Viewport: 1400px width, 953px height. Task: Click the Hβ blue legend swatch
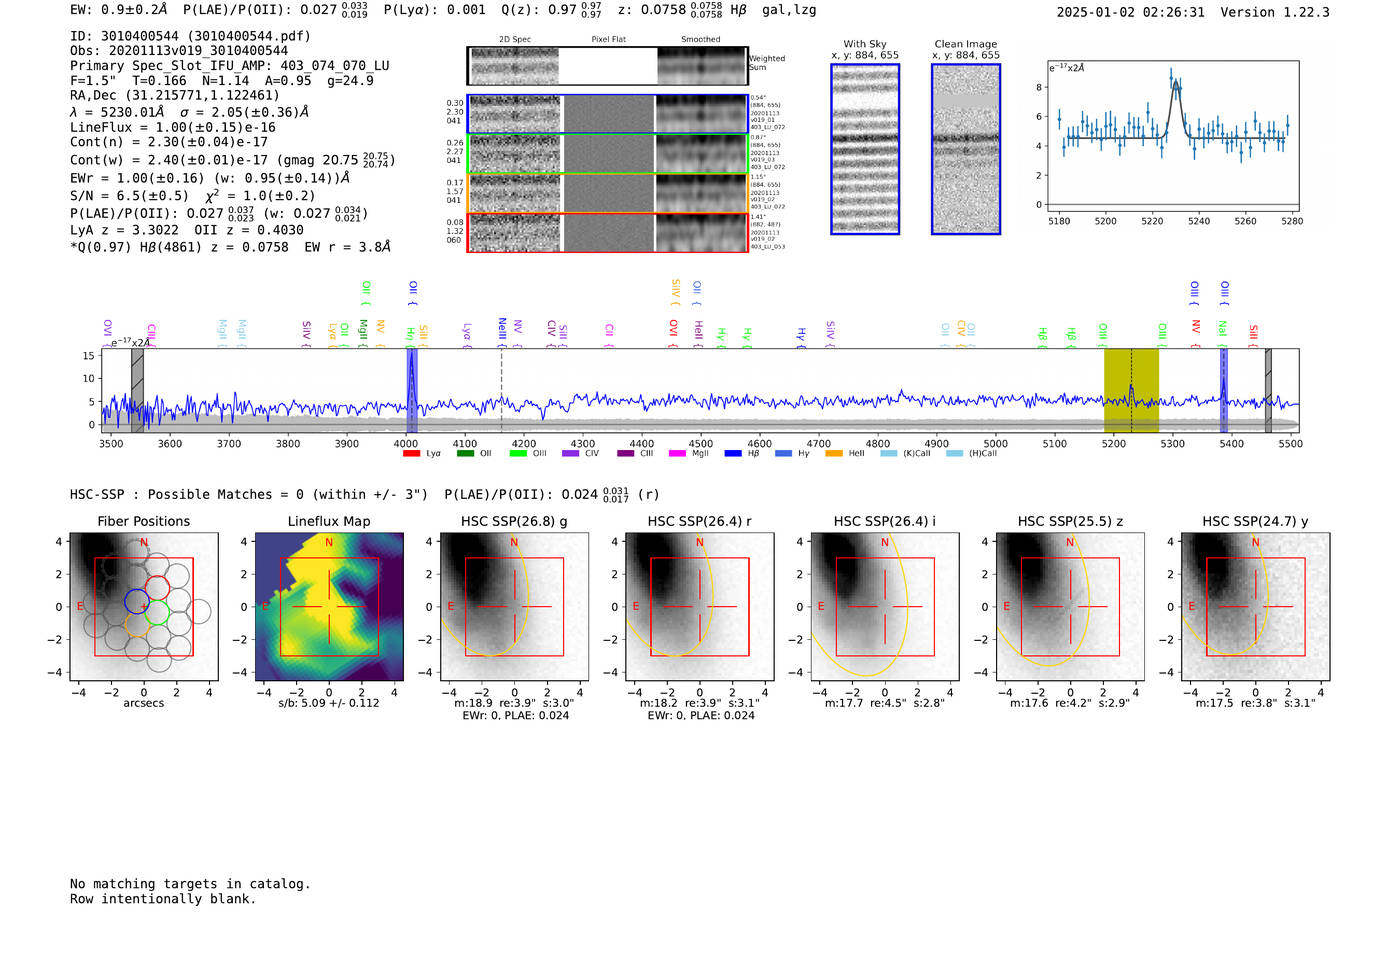[x=733, y=454]
